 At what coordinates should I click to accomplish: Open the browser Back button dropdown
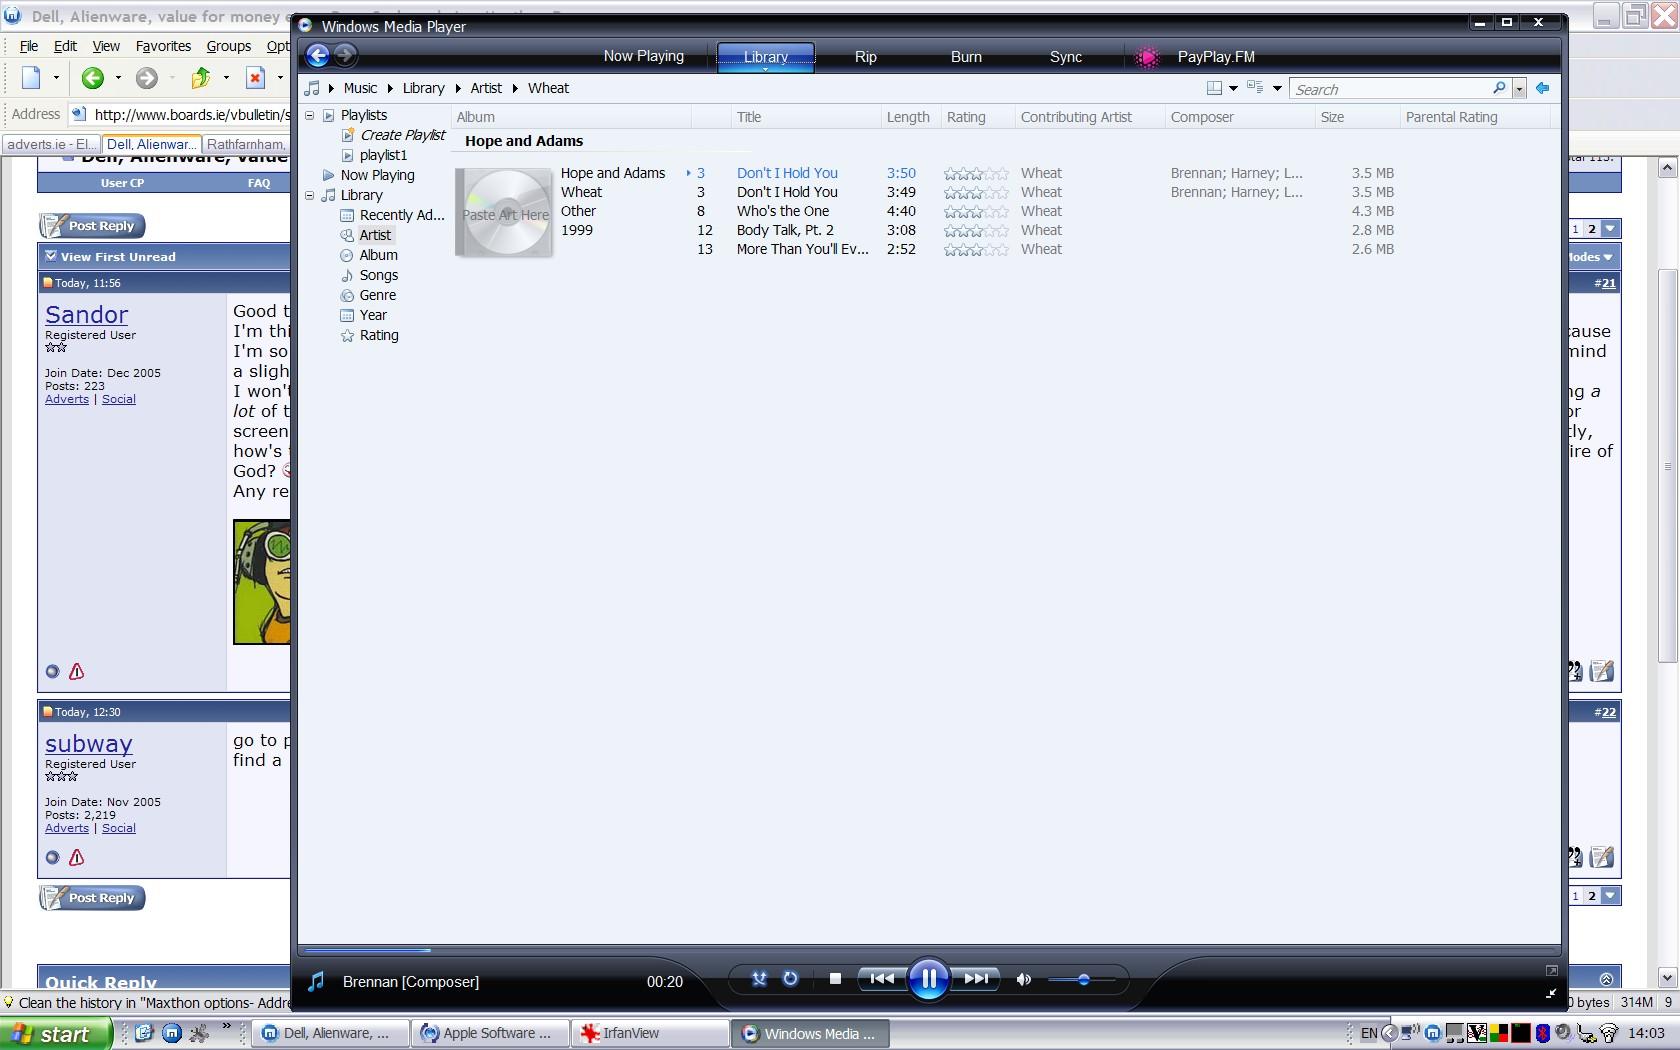click(118, 78)
